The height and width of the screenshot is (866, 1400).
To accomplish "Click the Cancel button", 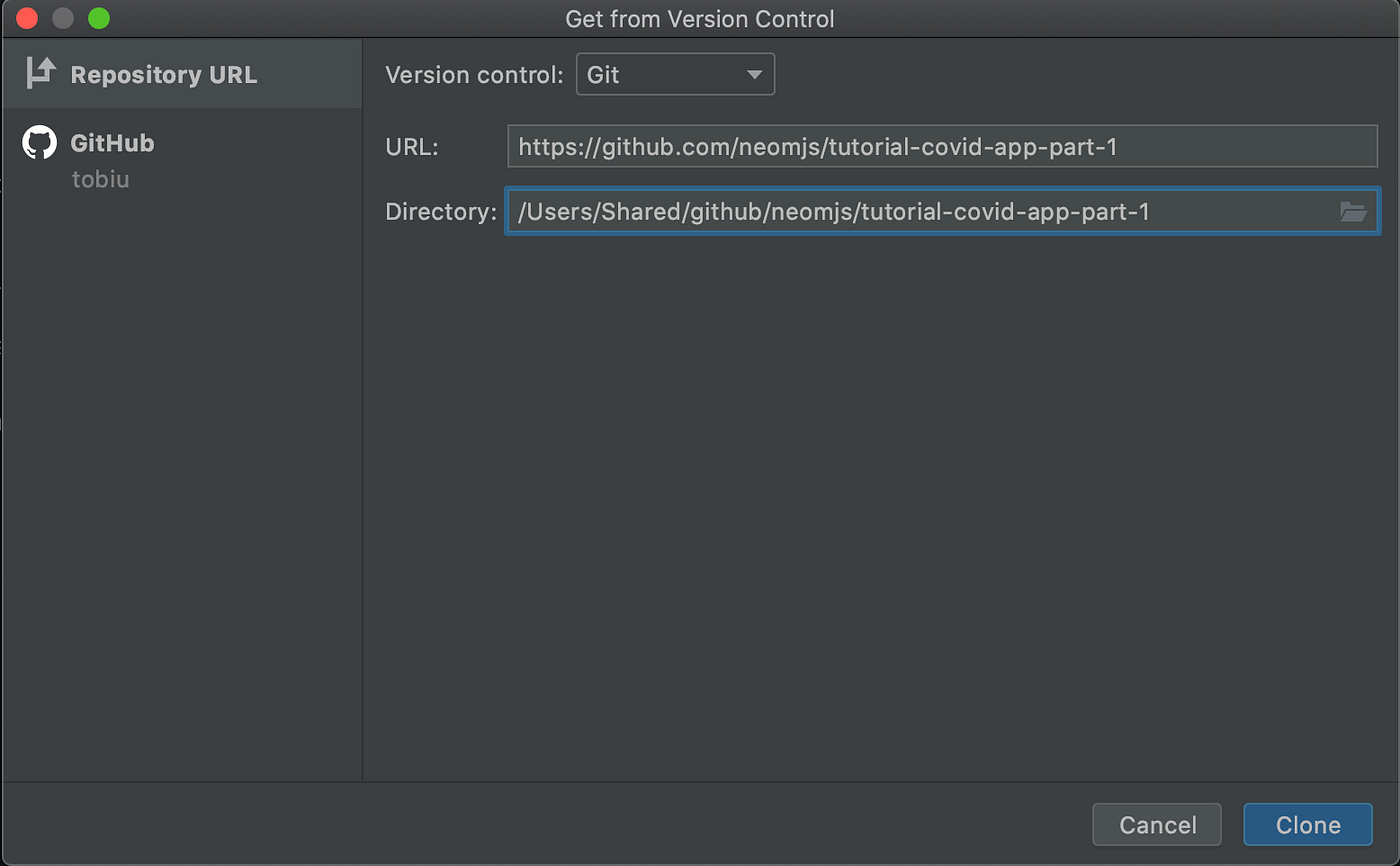I will (x=1156, y=824).
